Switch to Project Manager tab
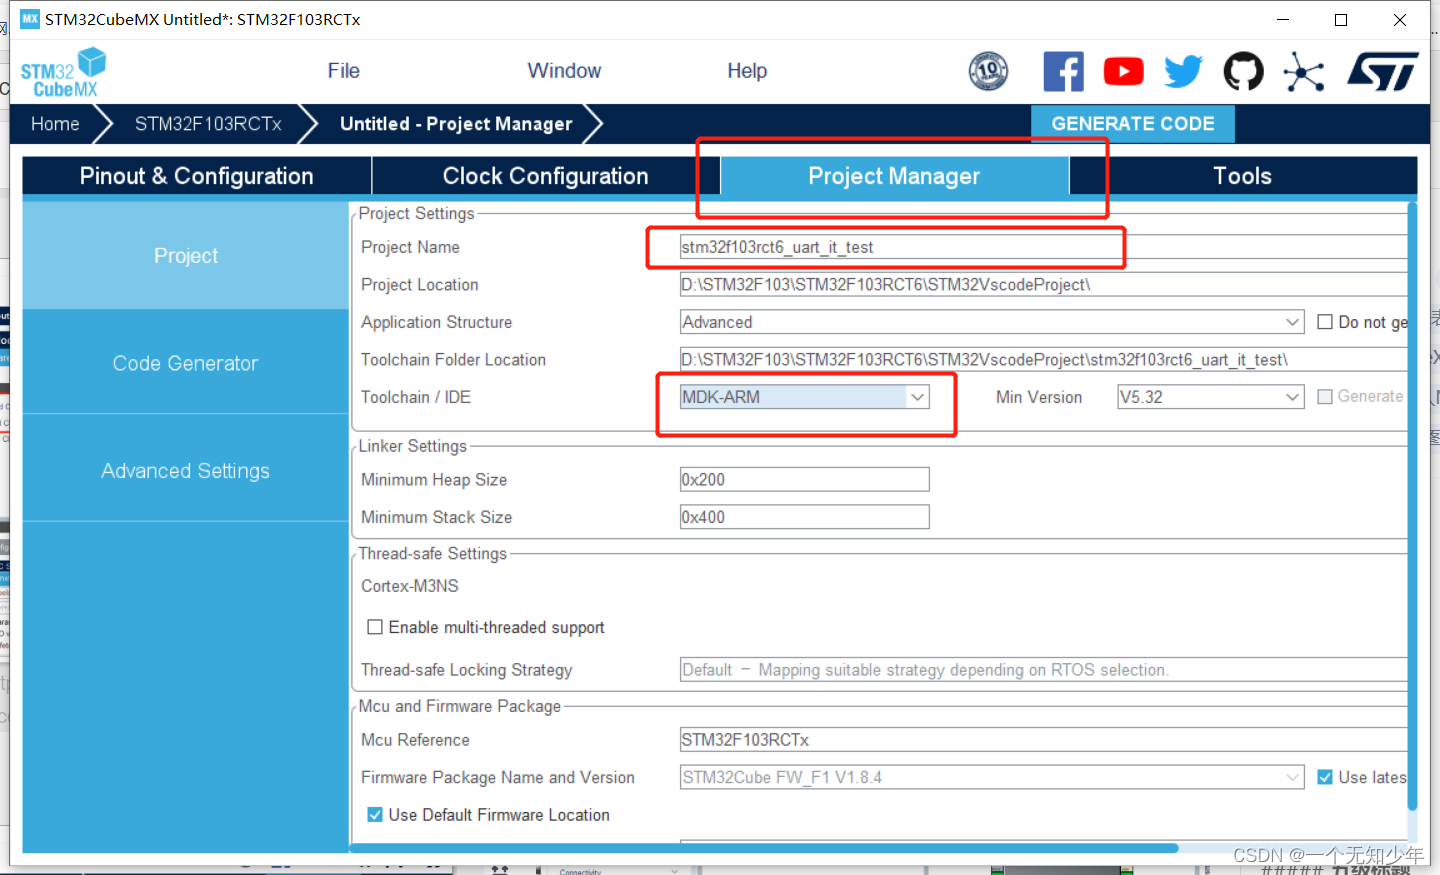 [894, 176]
